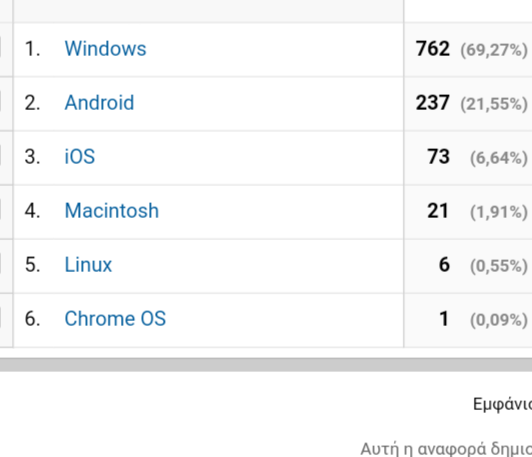Click the gray horizontal bar below the table
532x457 pixels.
pos(266,365)
